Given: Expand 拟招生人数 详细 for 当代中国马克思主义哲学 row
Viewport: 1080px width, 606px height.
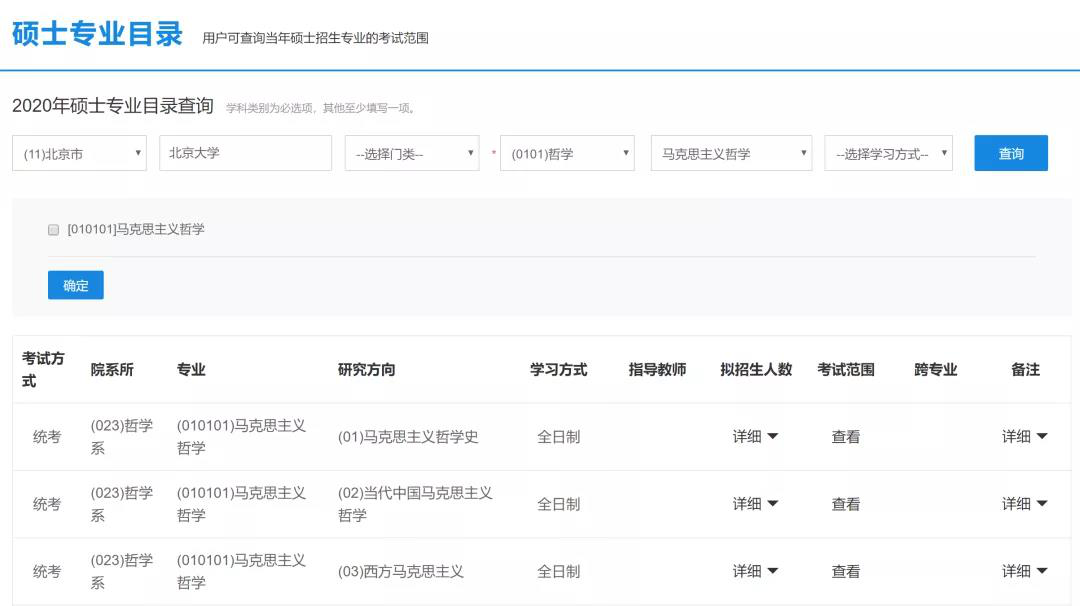Looking at the screenshot, I should 755,504.
